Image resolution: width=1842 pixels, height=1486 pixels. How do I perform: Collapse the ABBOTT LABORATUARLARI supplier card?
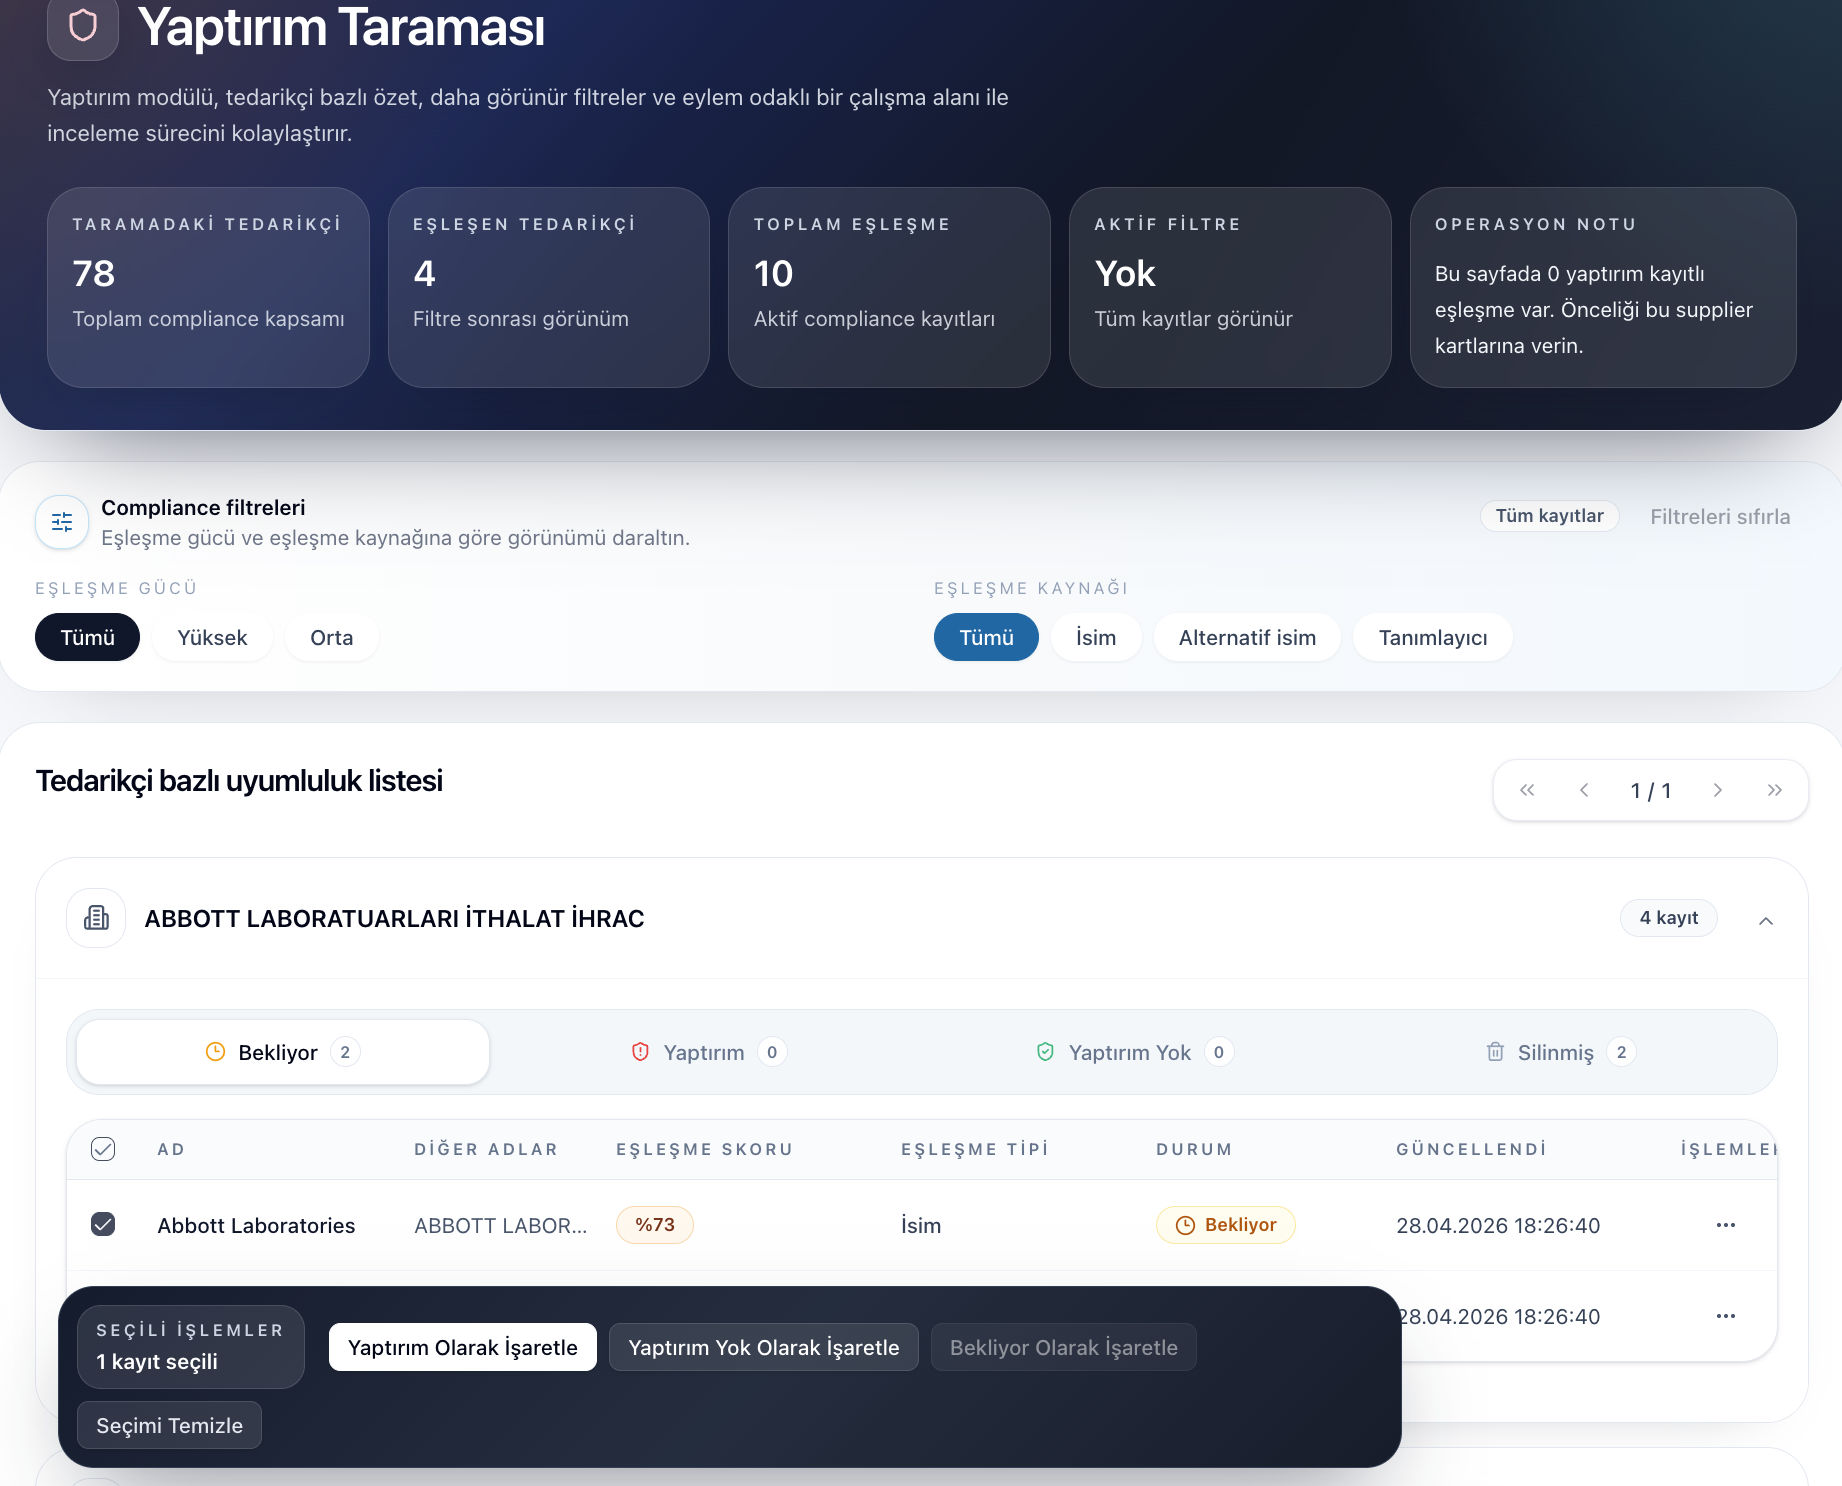click(1766, 920)
